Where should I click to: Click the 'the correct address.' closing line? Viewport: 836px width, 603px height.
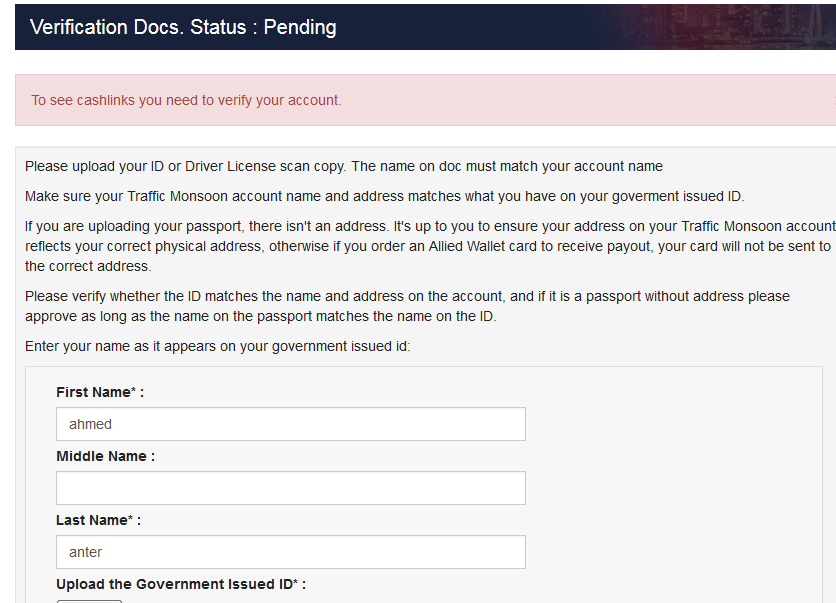point(88,266)
